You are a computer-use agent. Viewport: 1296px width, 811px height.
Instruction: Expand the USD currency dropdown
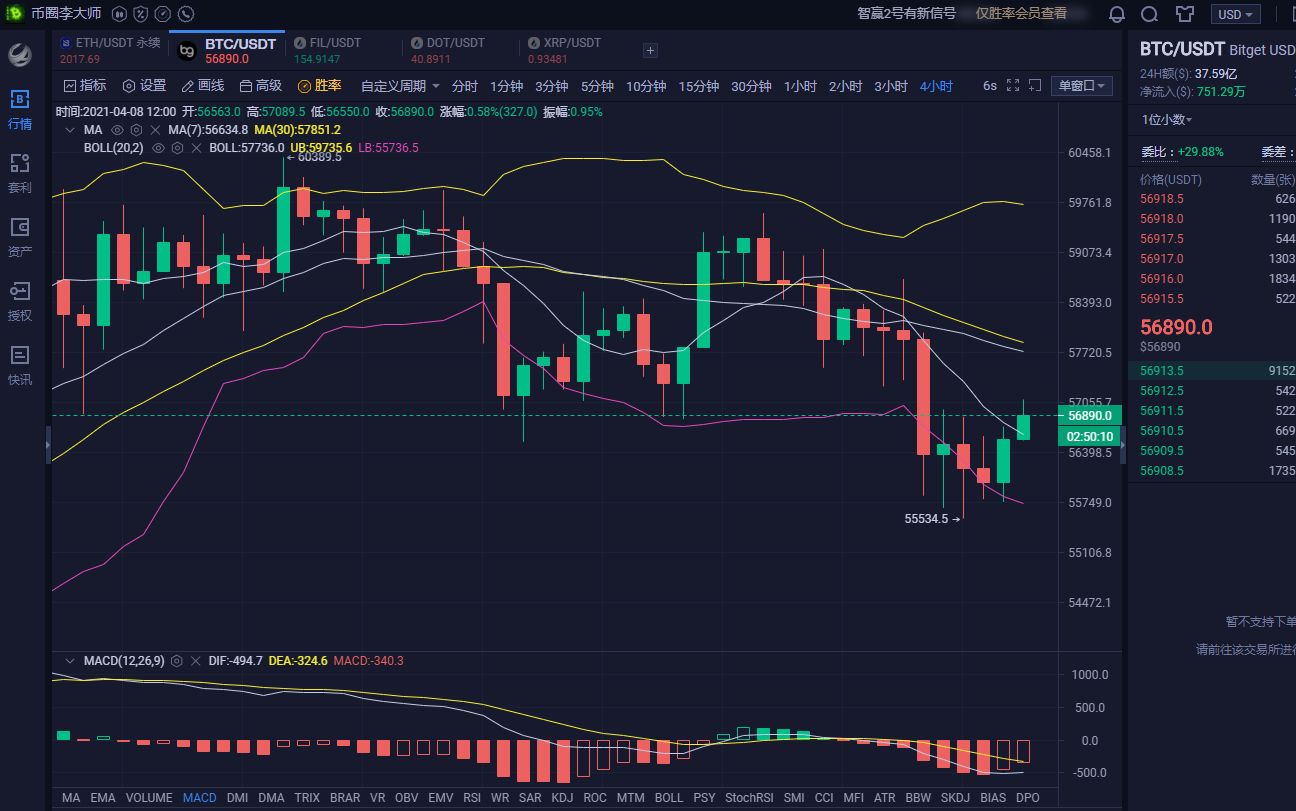1235,14
